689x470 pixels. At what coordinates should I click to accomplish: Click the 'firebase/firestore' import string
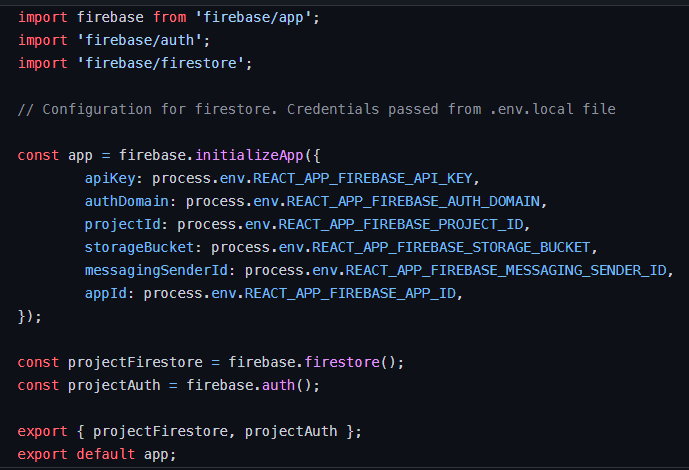pos(160,64)
